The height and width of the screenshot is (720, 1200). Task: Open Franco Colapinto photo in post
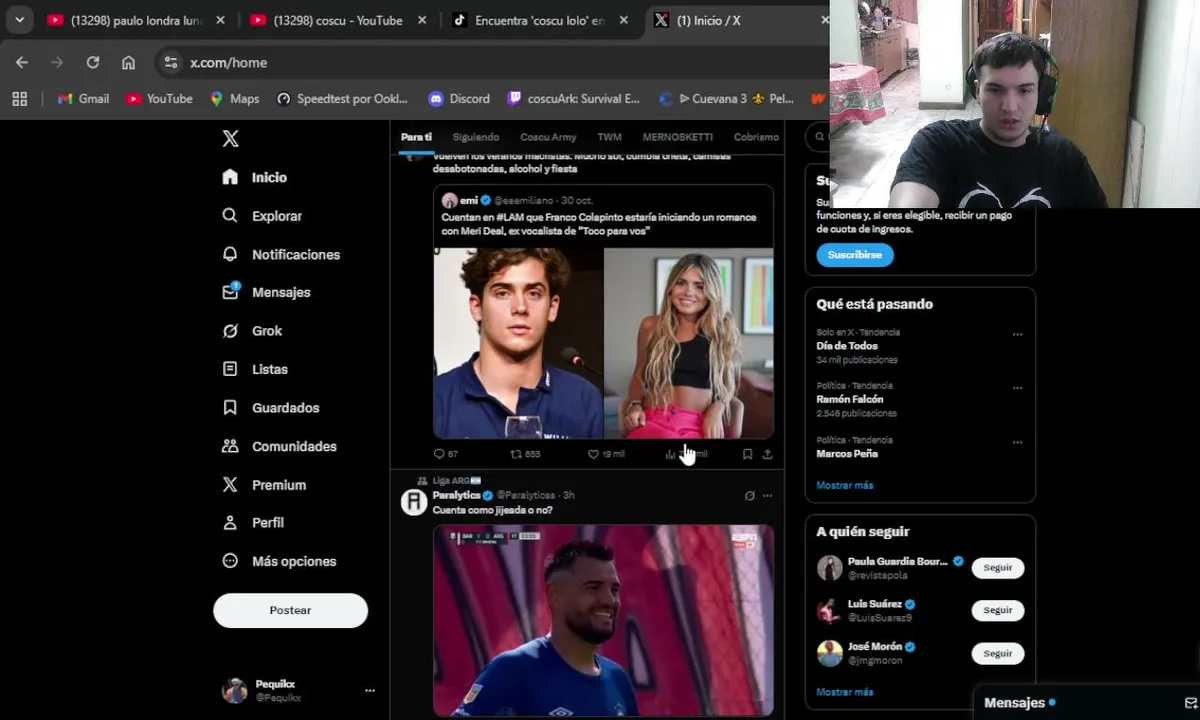pyautogui.click(x=518, y=343)
